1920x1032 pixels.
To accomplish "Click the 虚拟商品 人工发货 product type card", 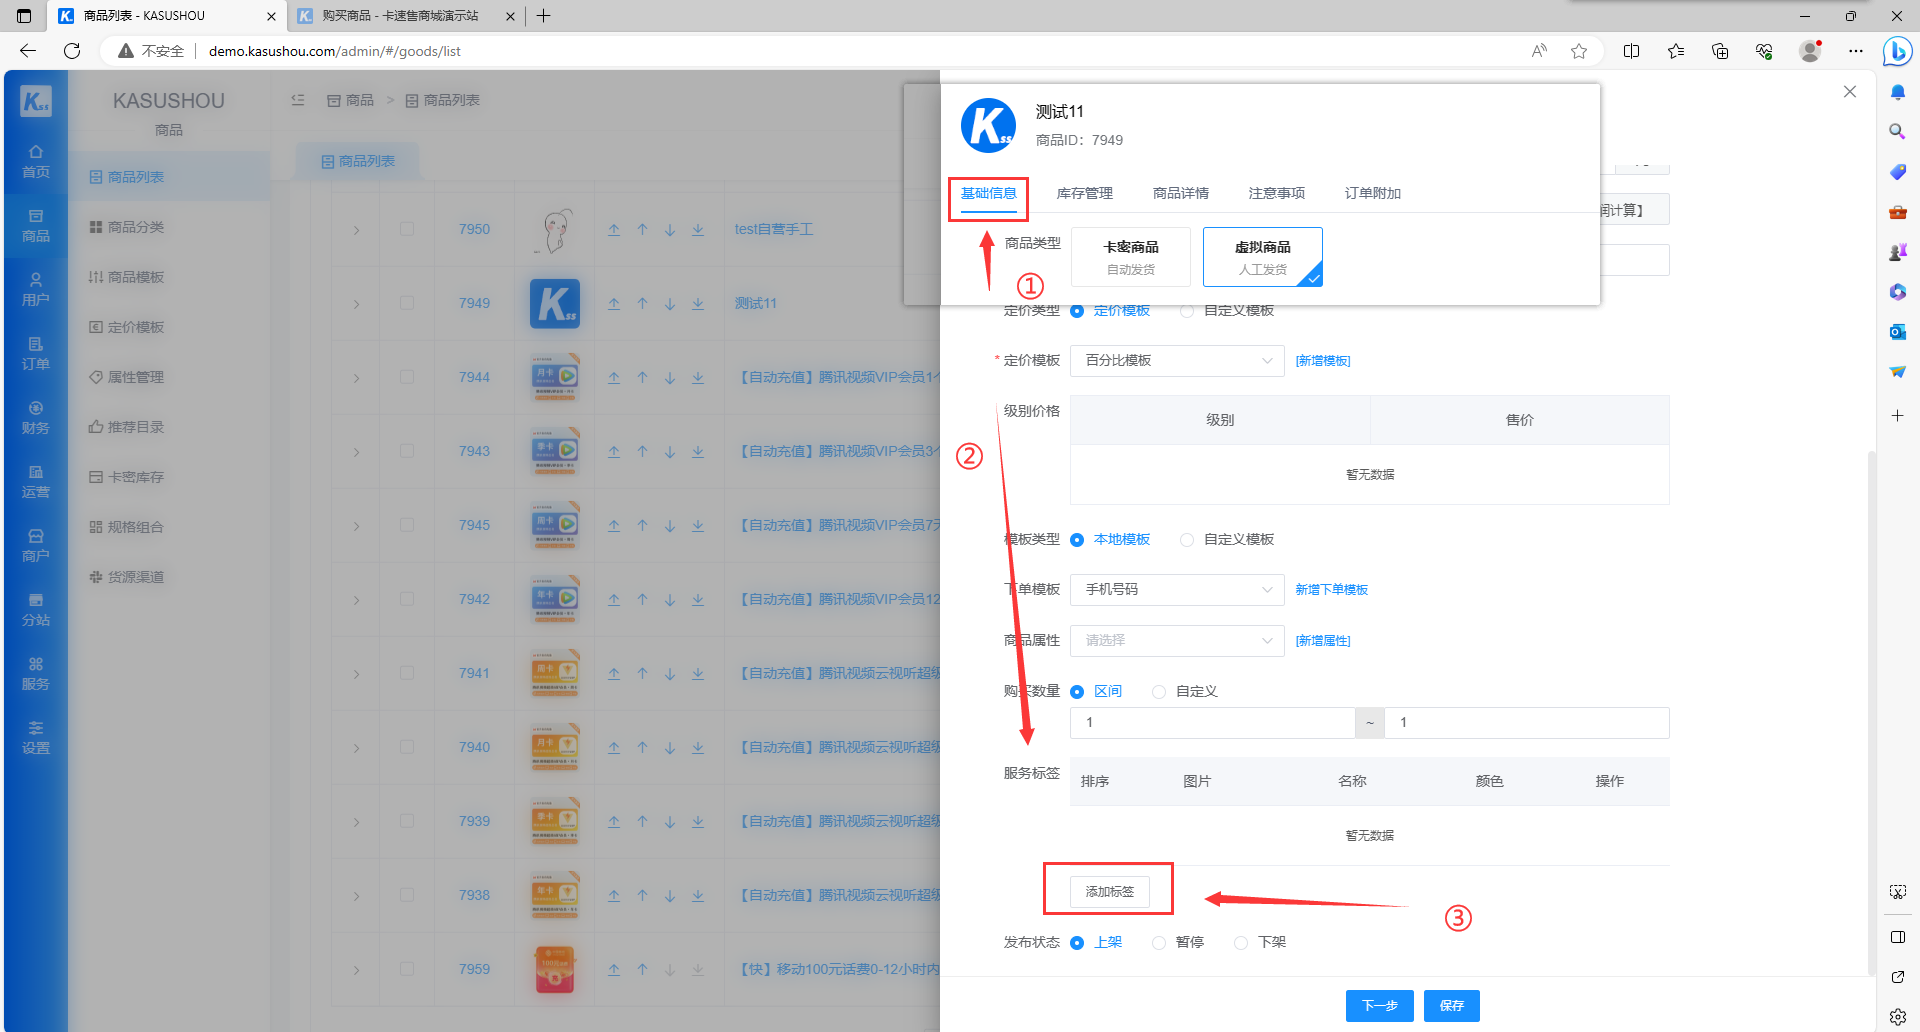I will [x=1262, y=257].
